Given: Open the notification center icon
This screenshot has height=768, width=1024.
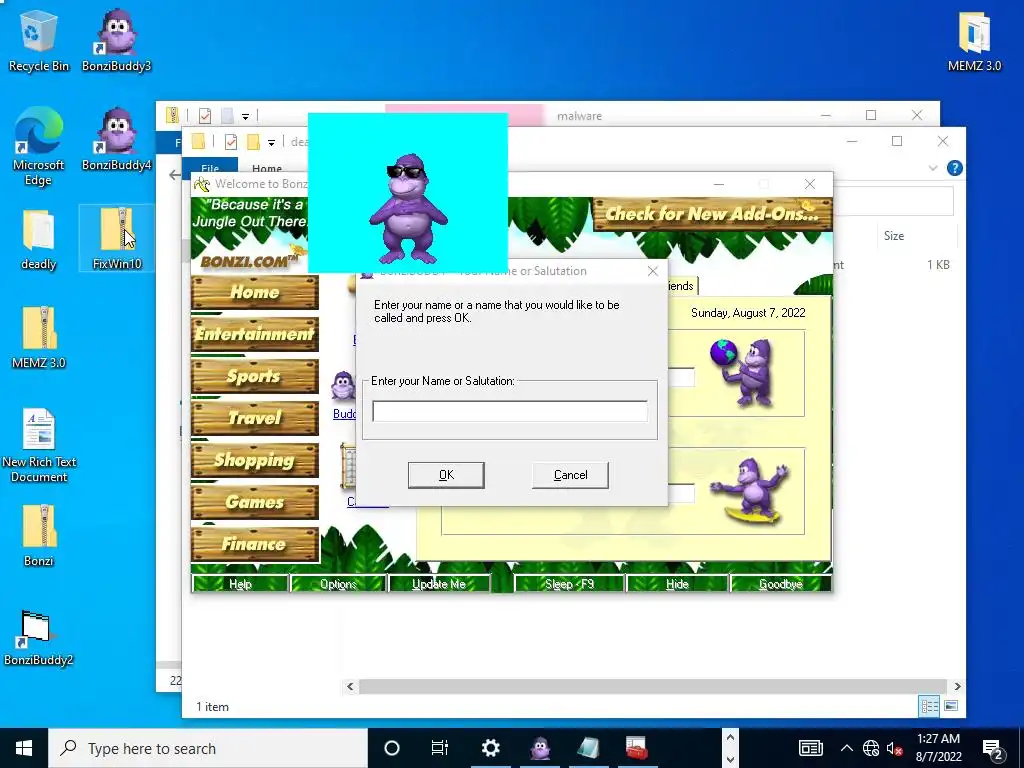Looking at the screenshot, I should [x=992, y=748].
